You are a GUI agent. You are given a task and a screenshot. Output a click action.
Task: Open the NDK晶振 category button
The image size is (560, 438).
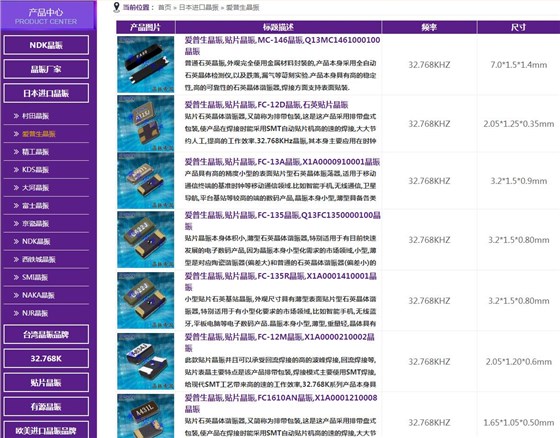click(46, 45)
